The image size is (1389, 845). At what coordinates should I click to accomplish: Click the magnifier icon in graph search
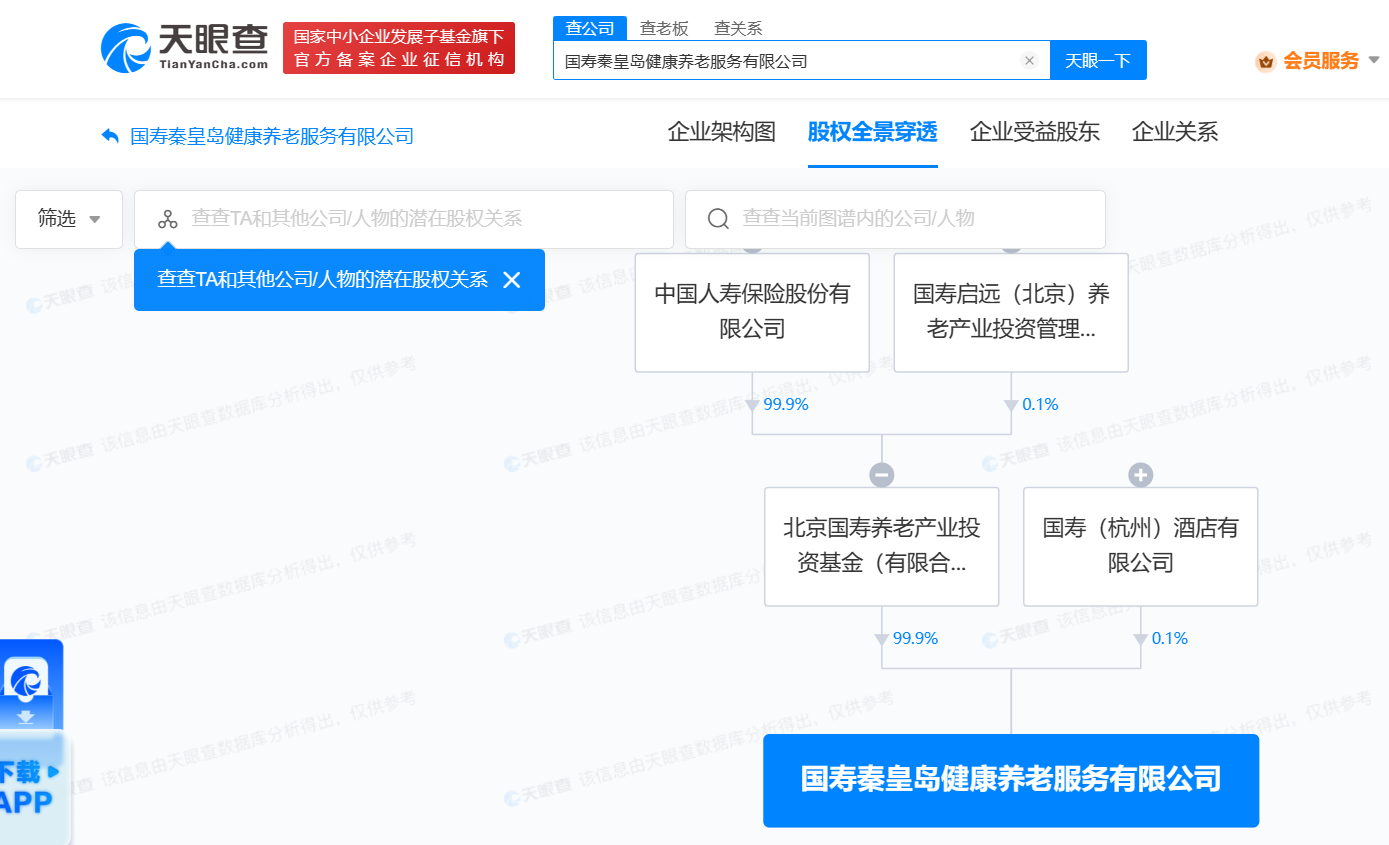pos(717,219)
